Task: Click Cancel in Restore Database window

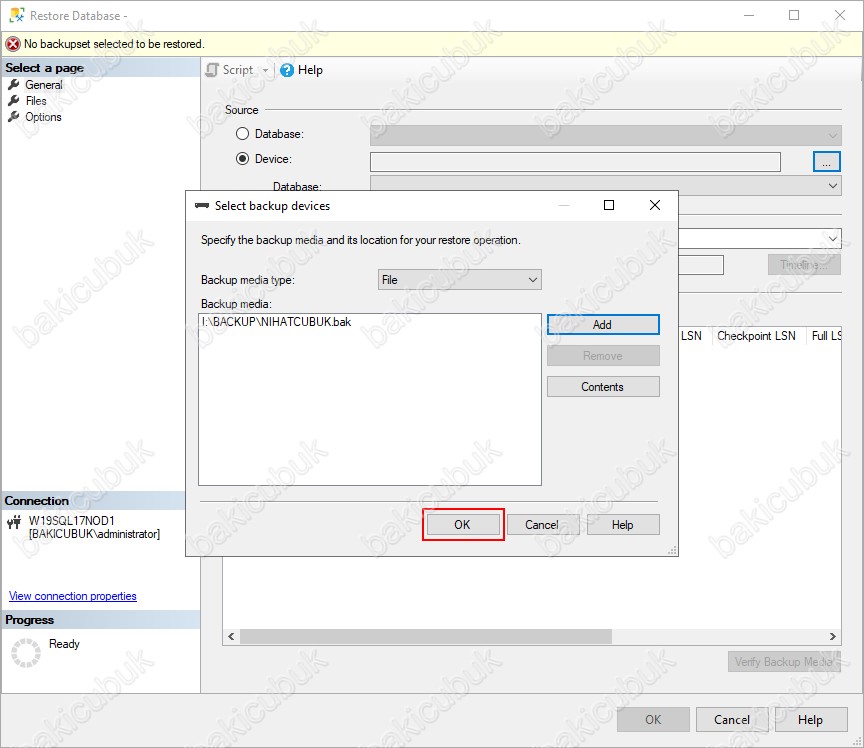Action: (x=732, y=719)
